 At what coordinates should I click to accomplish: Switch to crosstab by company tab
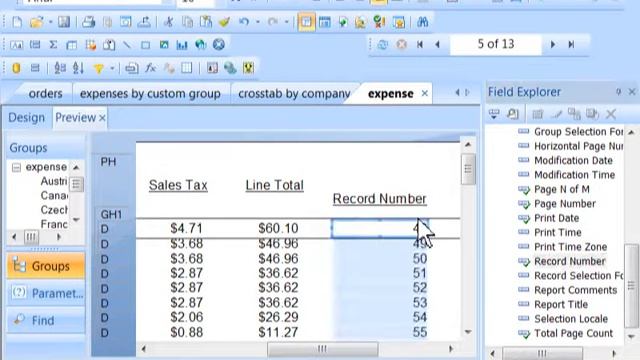click(x=294, y=93)
